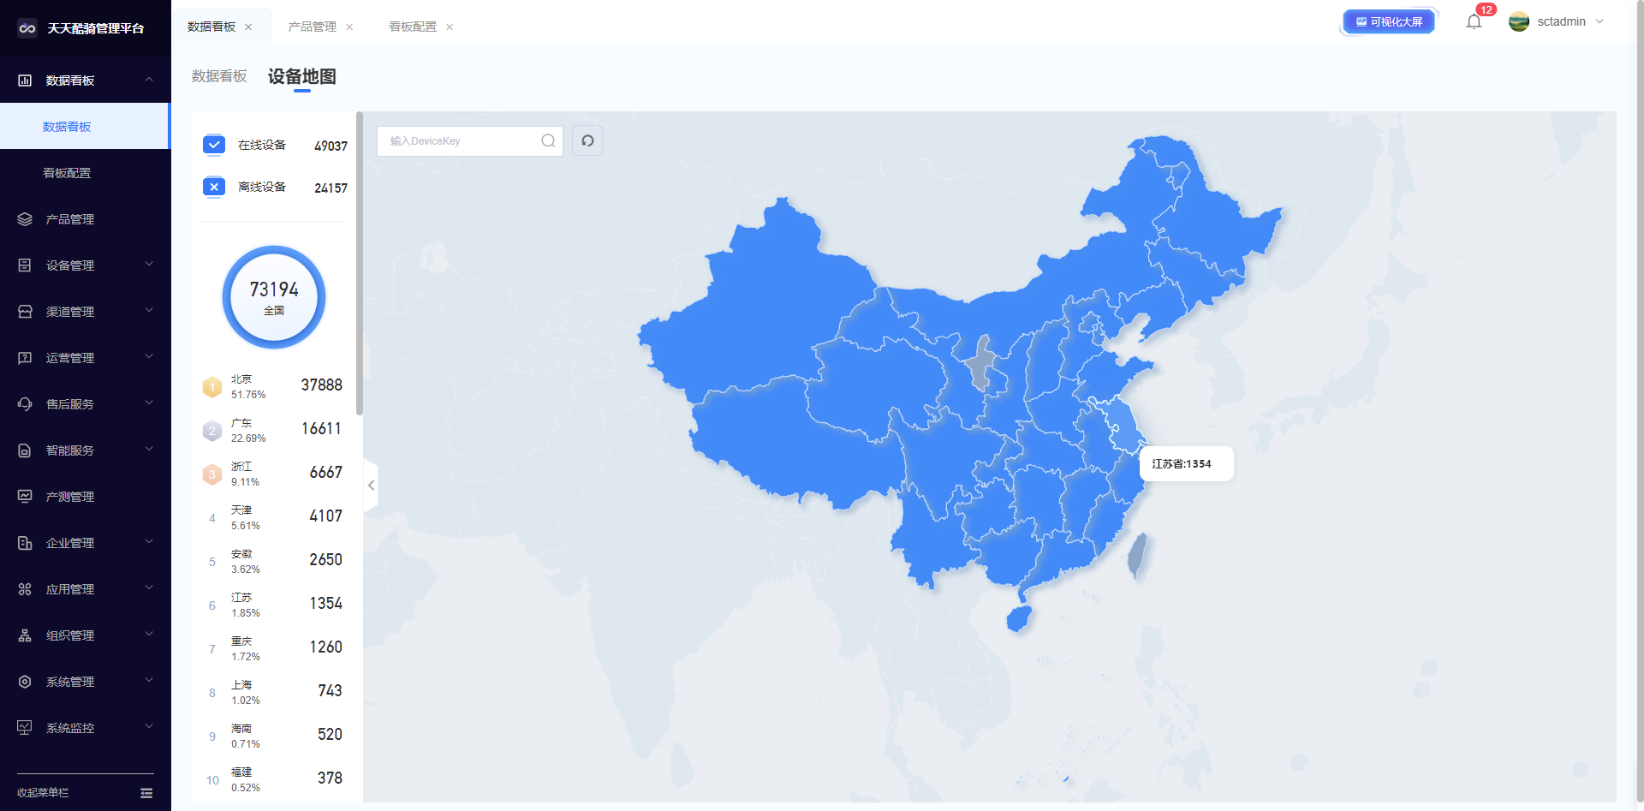
Task: Click the 可视化大屏 button
Action: coord(1388,22)
